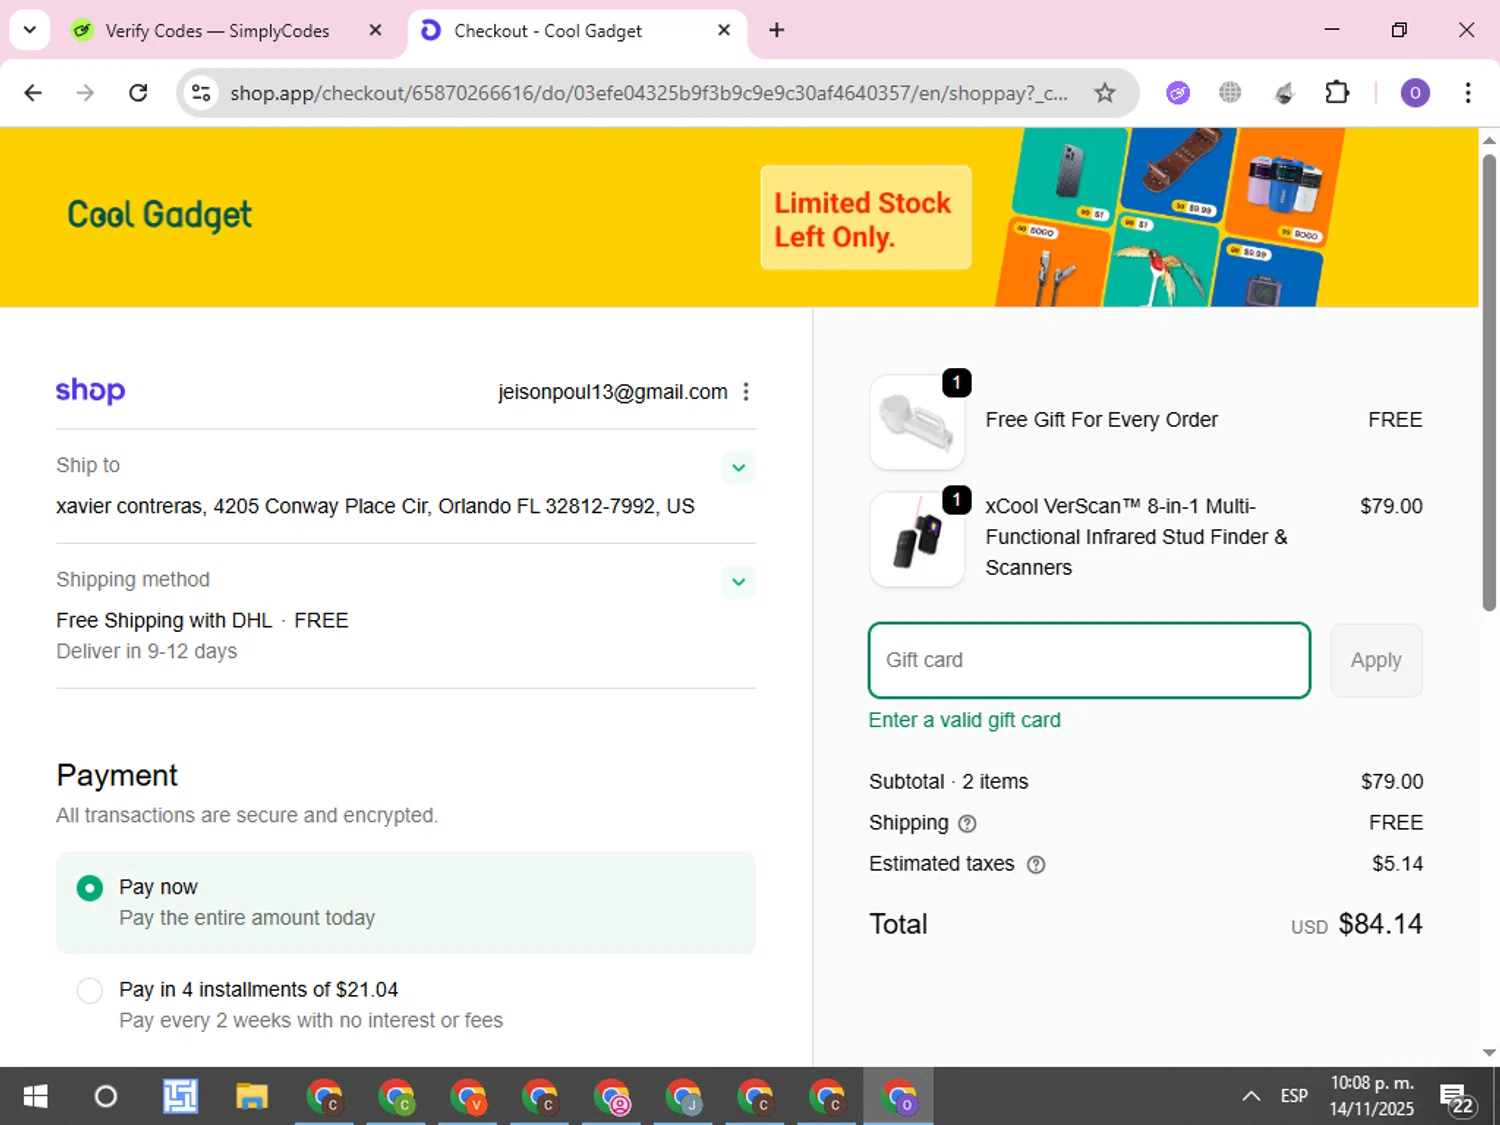Image resolution: width=1500 pixels, height=1125 pixels.
Task: Open account options next to email
Action: [746, 392]
